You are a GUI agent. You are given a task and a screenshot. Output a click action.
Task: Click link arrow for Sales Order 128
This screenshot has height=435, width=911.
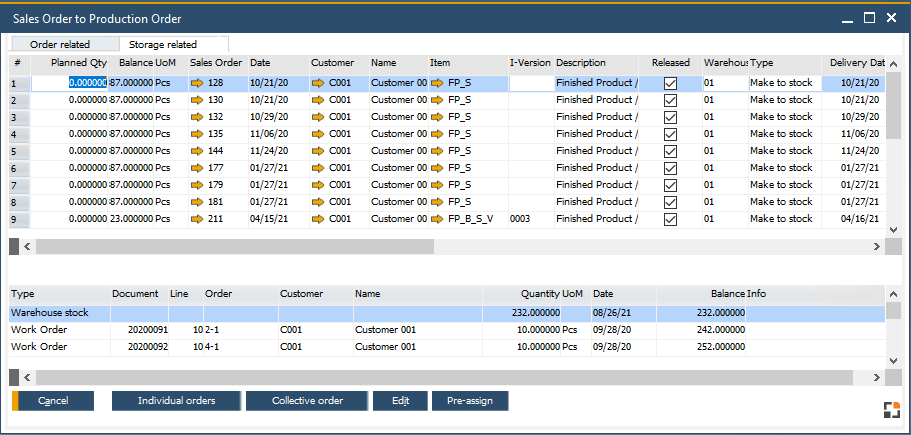click(x=197, y=84)
